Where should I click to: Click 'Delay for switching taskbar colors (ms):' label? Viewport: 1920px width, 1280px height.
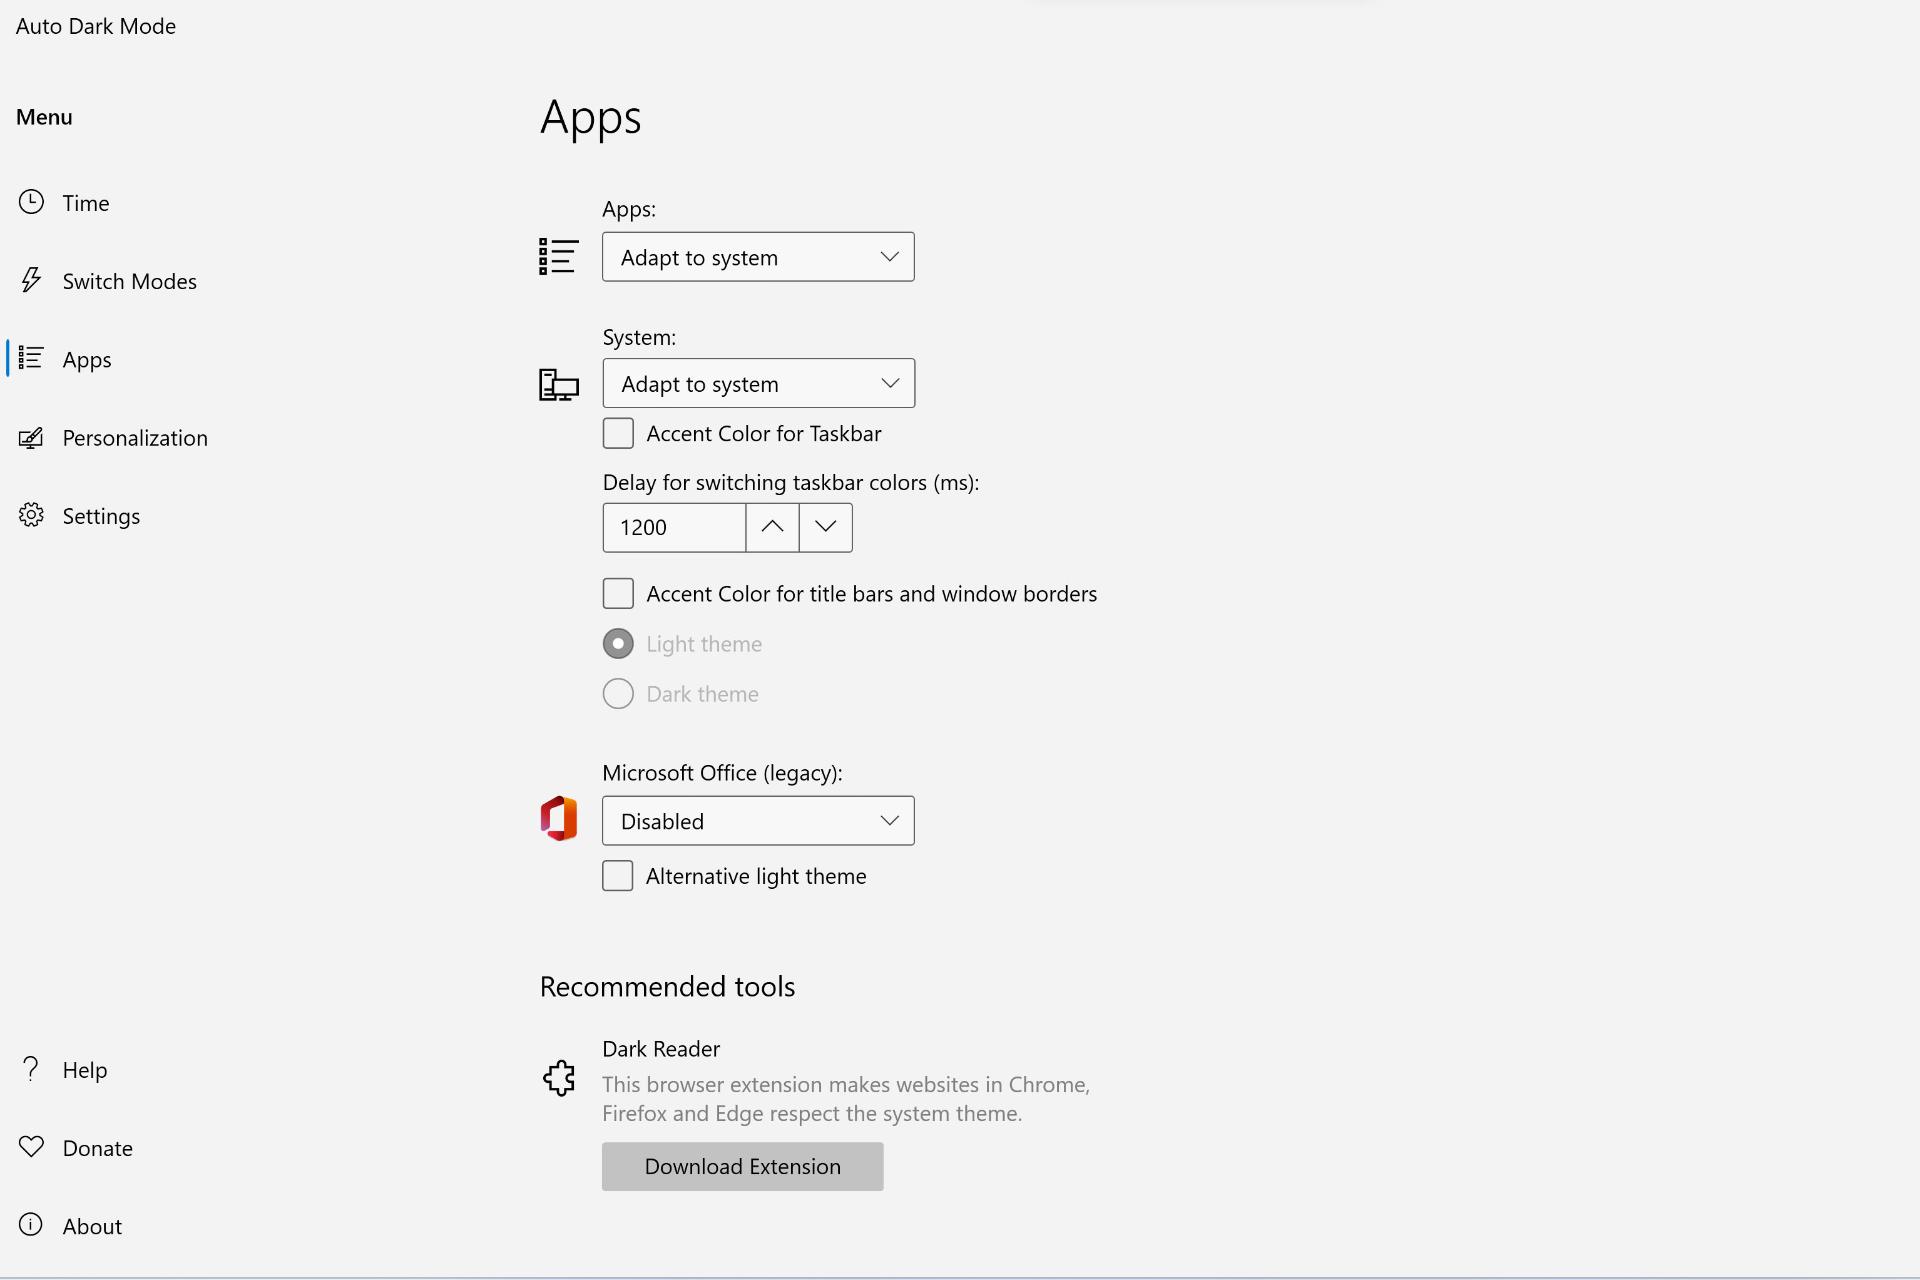[x=791, y=483]
